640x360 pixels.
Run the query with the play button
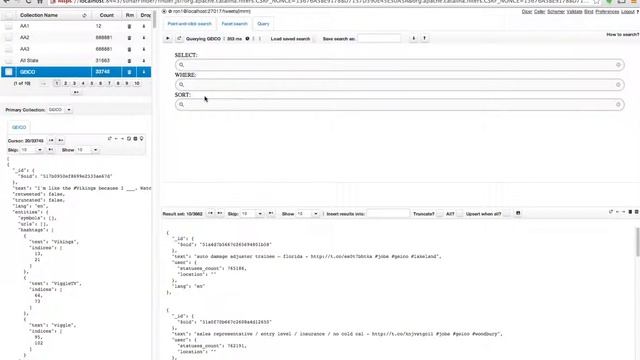(168, 38)
